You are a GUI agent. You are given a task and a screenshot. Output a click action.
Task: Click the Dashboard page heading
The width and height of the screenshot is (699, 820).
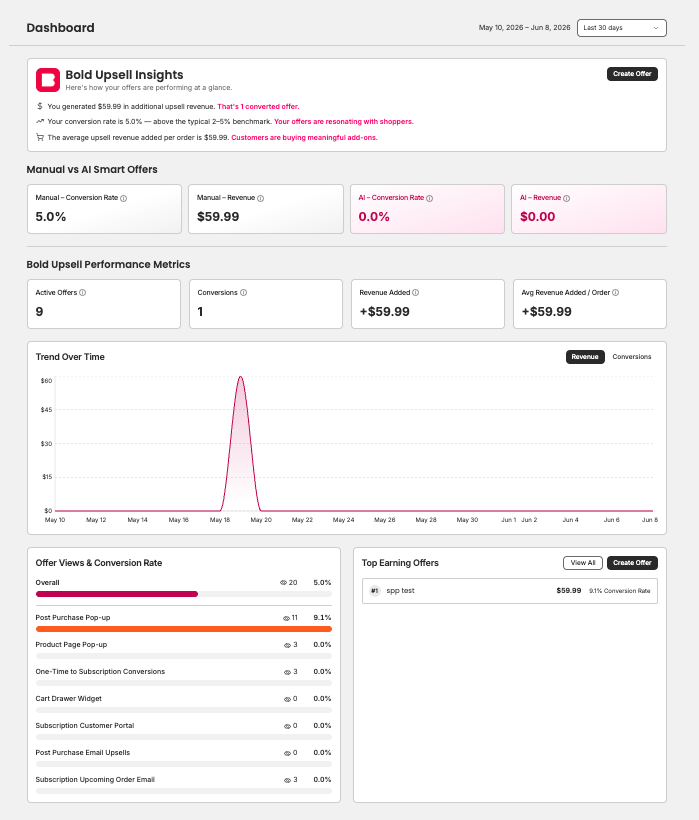(61, 28)
